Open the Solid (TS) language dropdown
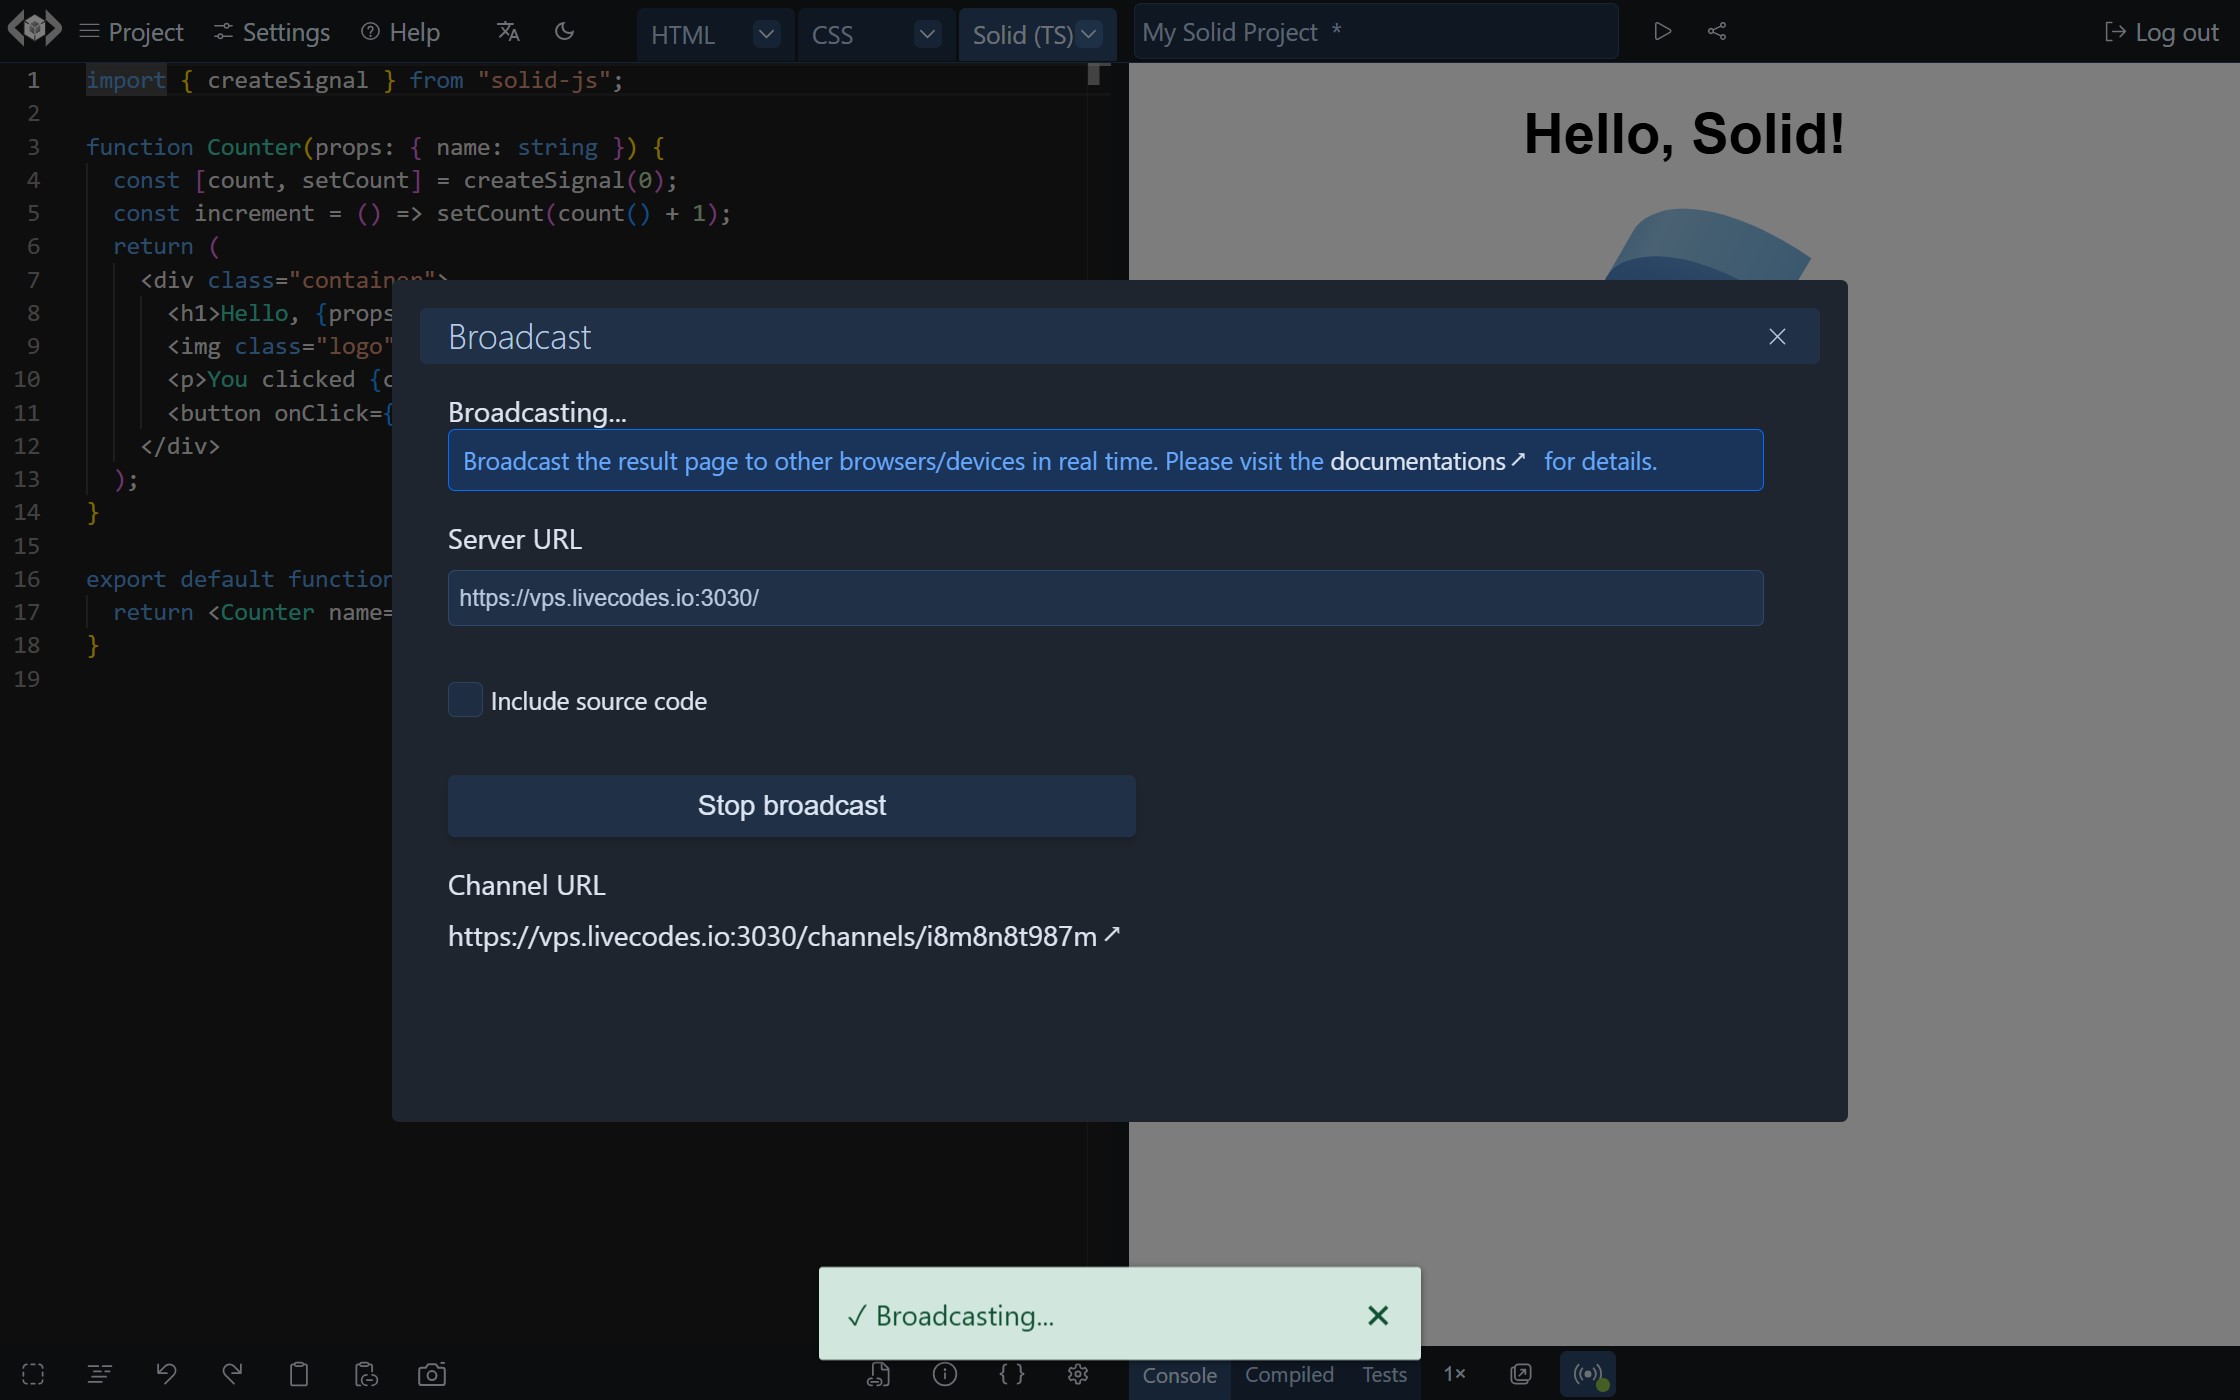The image size is (2240, 1400). click(1089, 33)
